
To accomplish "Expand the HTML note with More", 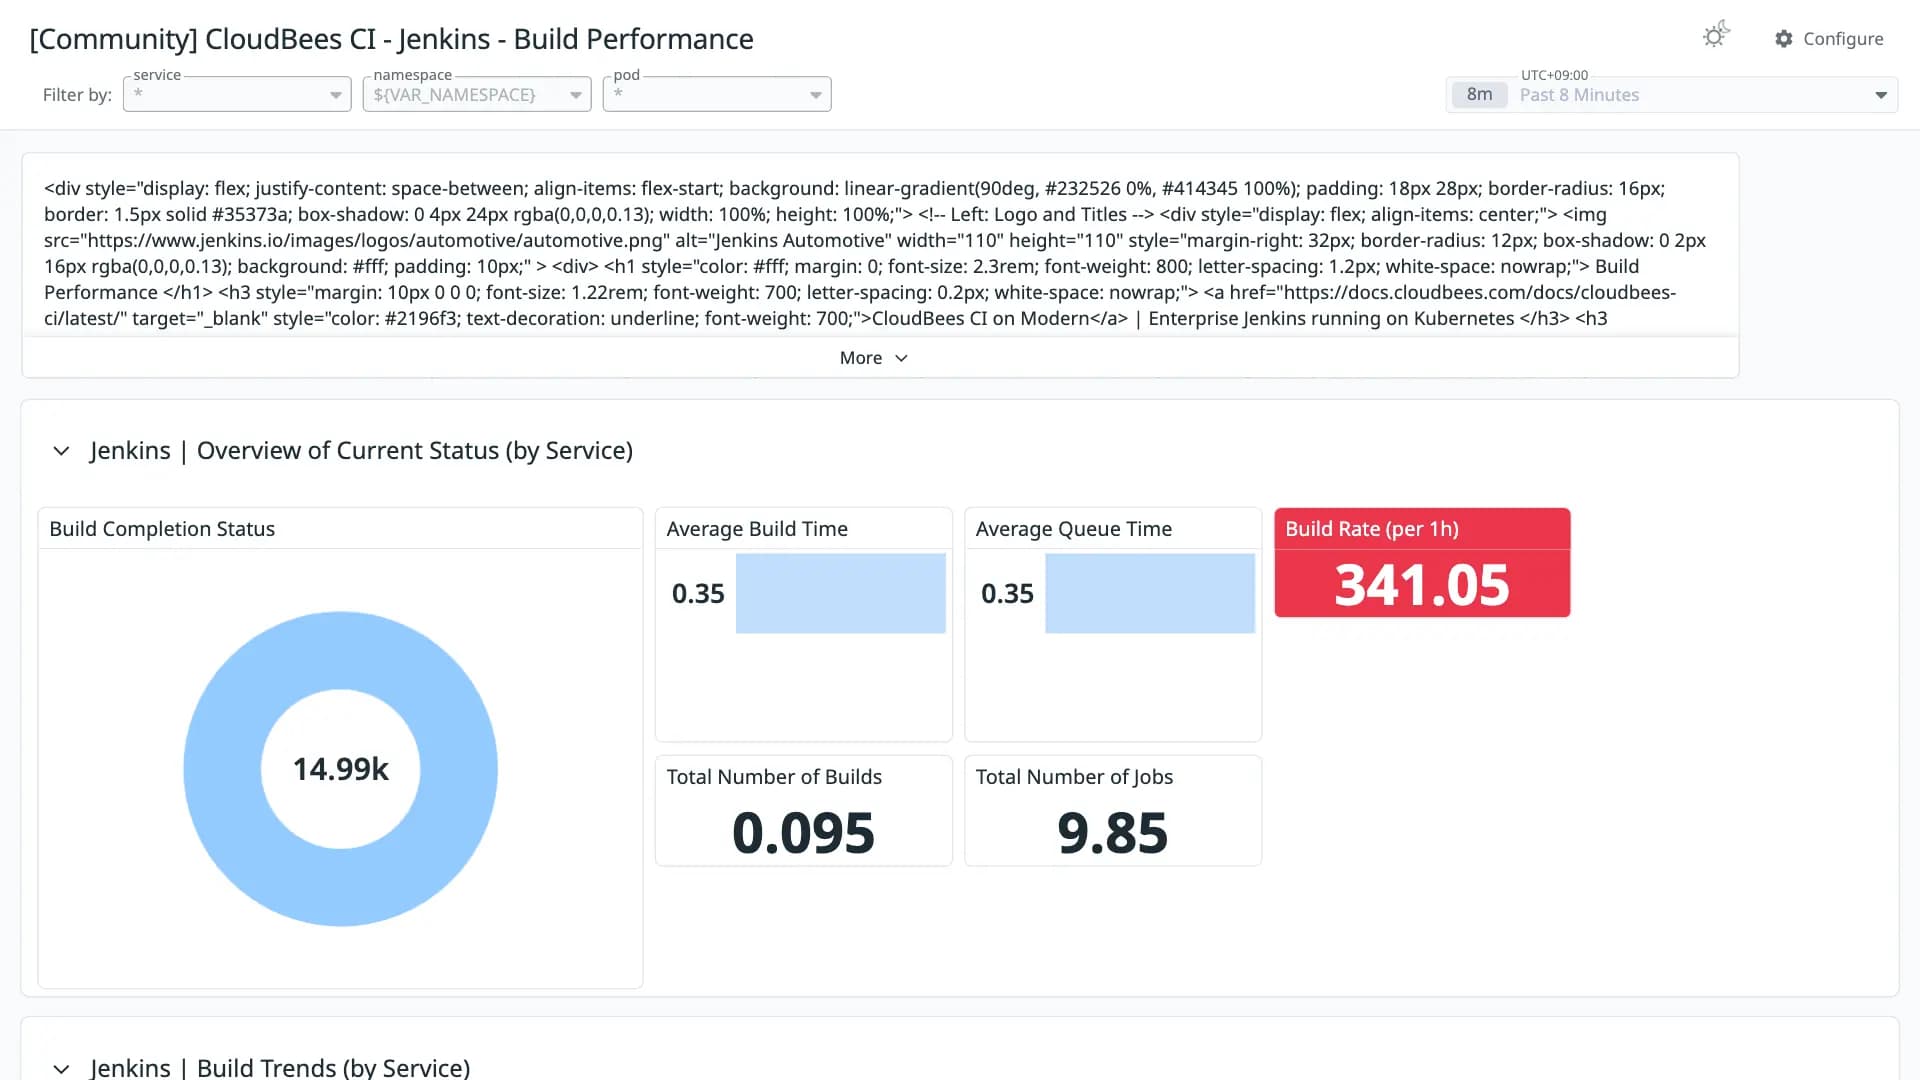I will (874, 358).
